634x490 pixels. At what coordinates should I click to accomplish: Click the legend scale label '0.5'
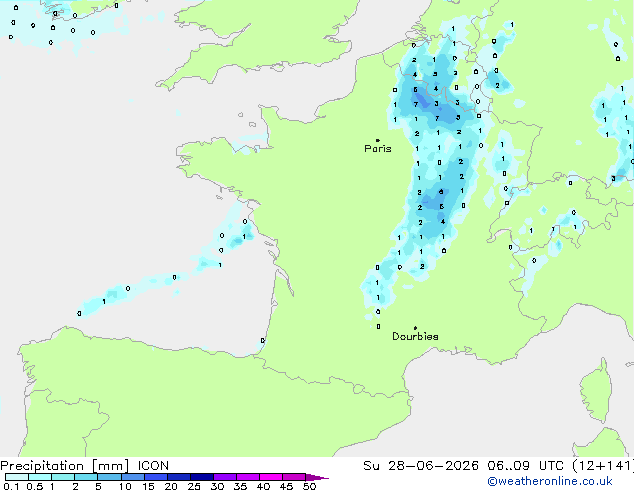tap(34, 486)
